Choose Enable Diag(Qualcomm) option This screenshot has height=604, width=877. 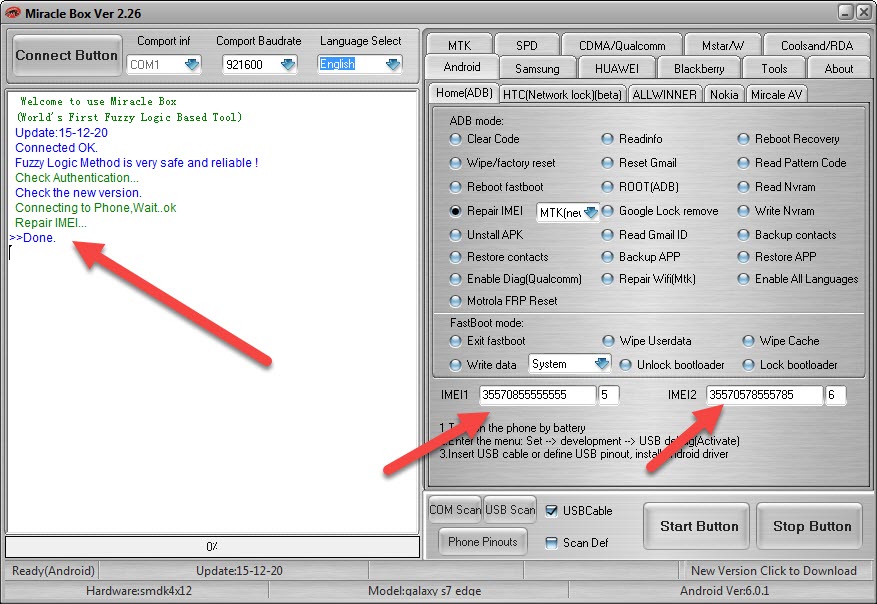tap(456, 279)
